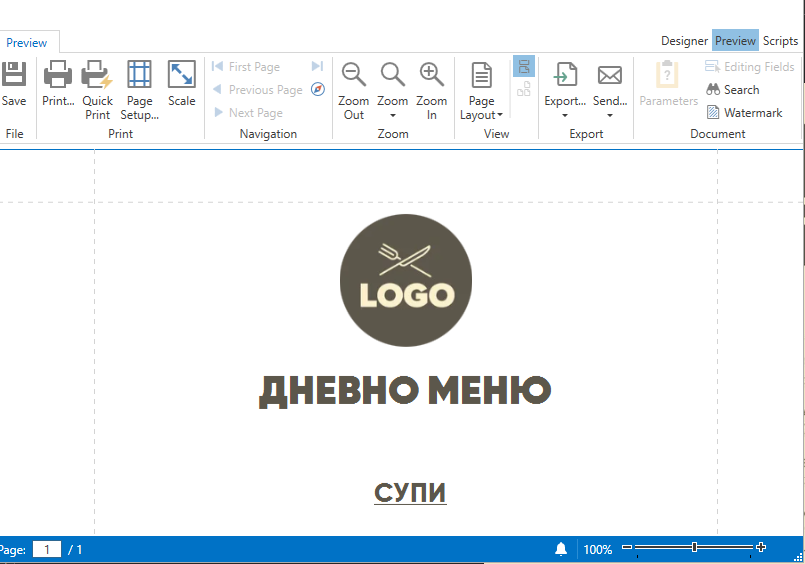Open the navigation pane compass icon

click(x=317, y=89)
